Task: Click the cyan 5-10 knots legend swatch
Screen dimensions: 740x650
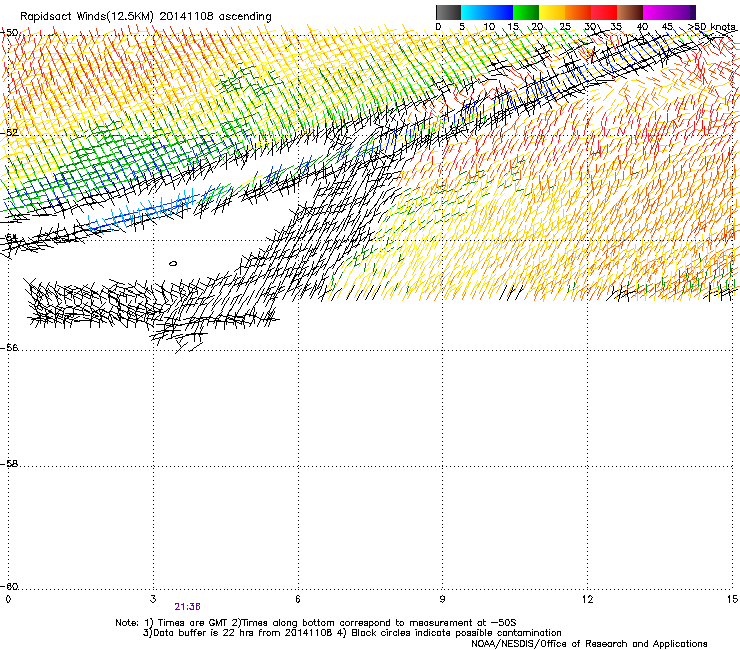Action: (474, 12)
